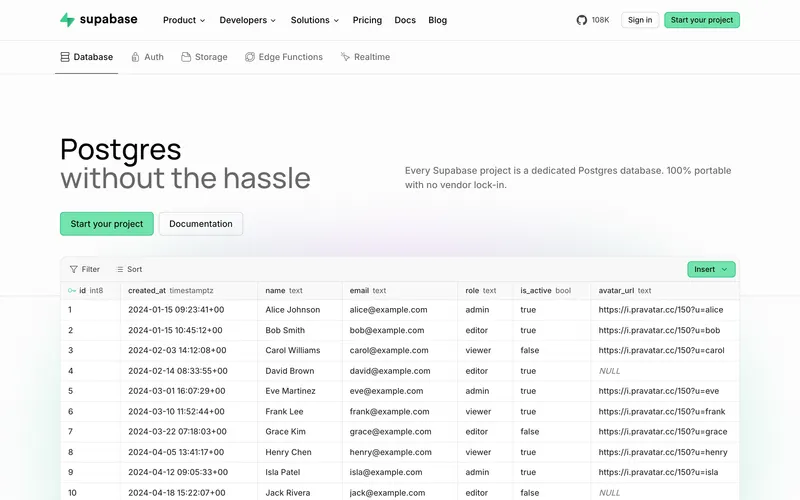Viewport: 800px width, 500px height.
Task: Select timestamp 2024-01-15 10:45:12+00
Action: [189, 330]
